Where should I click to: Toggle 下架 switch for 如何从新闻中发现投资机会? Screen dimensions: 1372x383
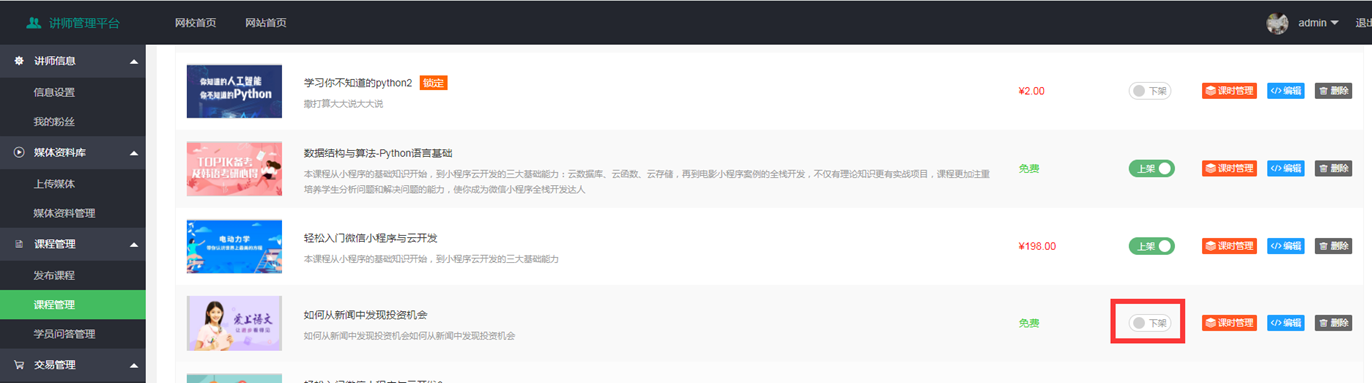pyautogui.click(x=1150, y=323)
